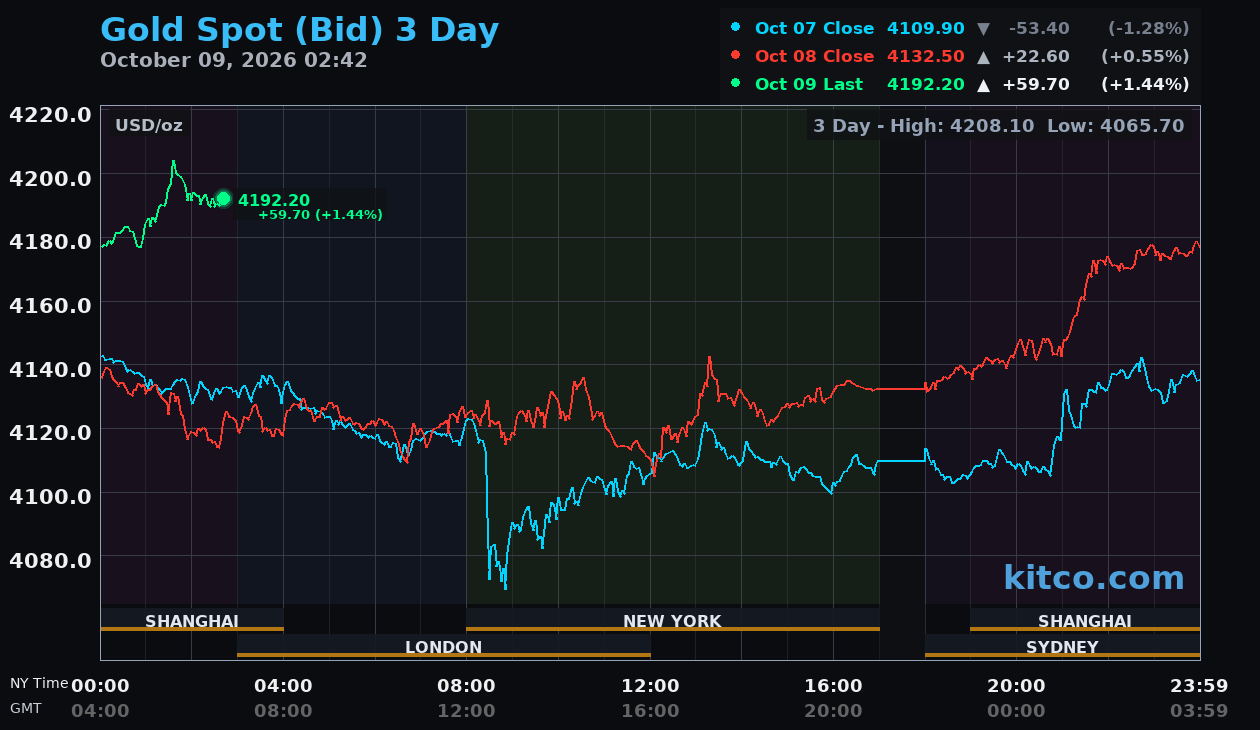Image resolution: width=1260 pixels, height=730 pixels.
Task: Click the USD/oz unit label
Action: [x=149, y=125]
